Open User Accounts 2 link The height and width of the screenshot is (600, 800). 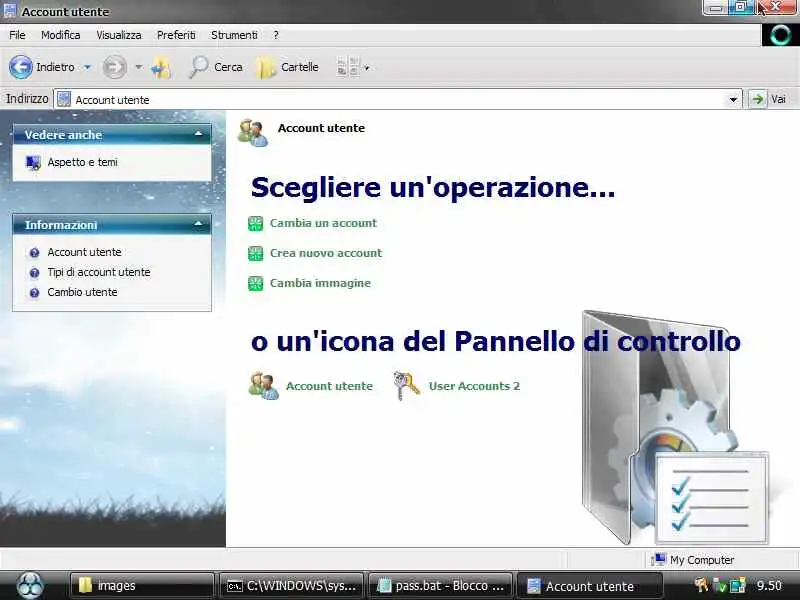[x=474, y=386]
